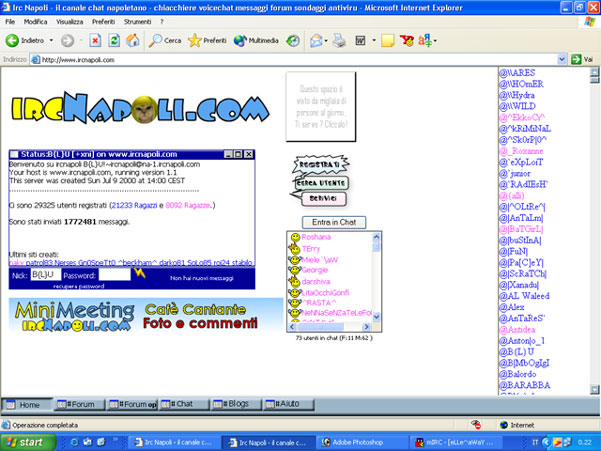The image size is (601, 451).
Task: Click the Entra in Chat button
Action: click(x=334, y=222)
